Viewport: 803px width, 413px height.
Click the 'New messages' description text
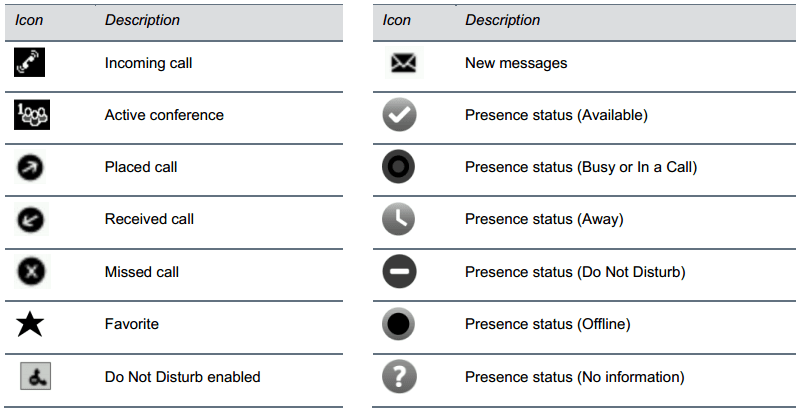516,63
